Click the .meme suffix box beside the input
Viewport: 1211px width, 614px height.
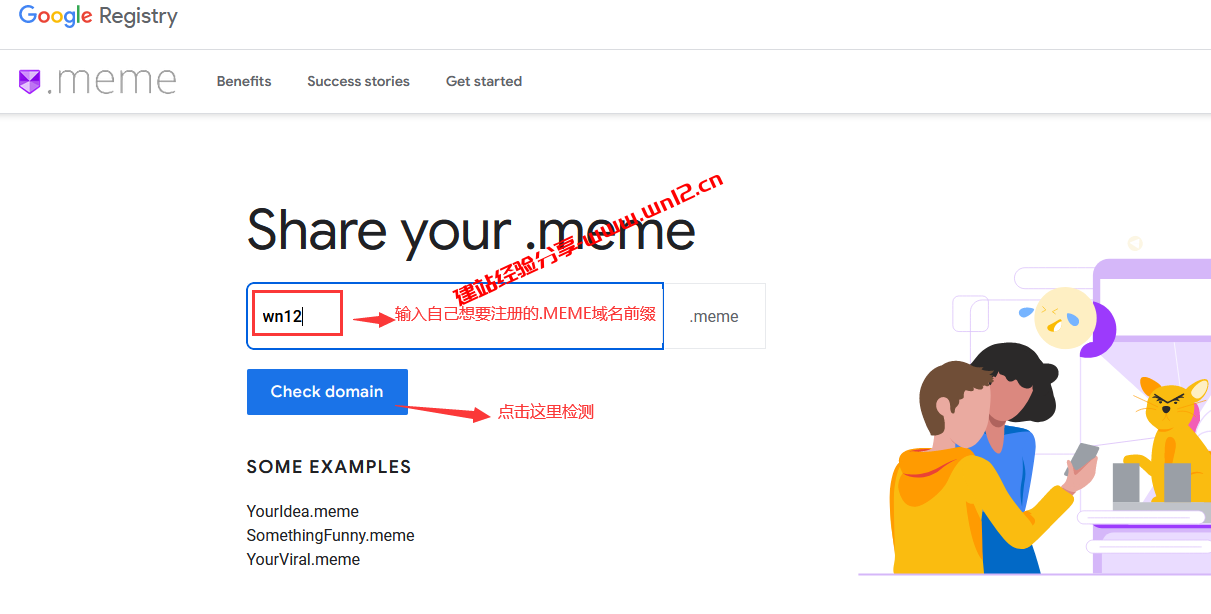(x=714, y=316)
